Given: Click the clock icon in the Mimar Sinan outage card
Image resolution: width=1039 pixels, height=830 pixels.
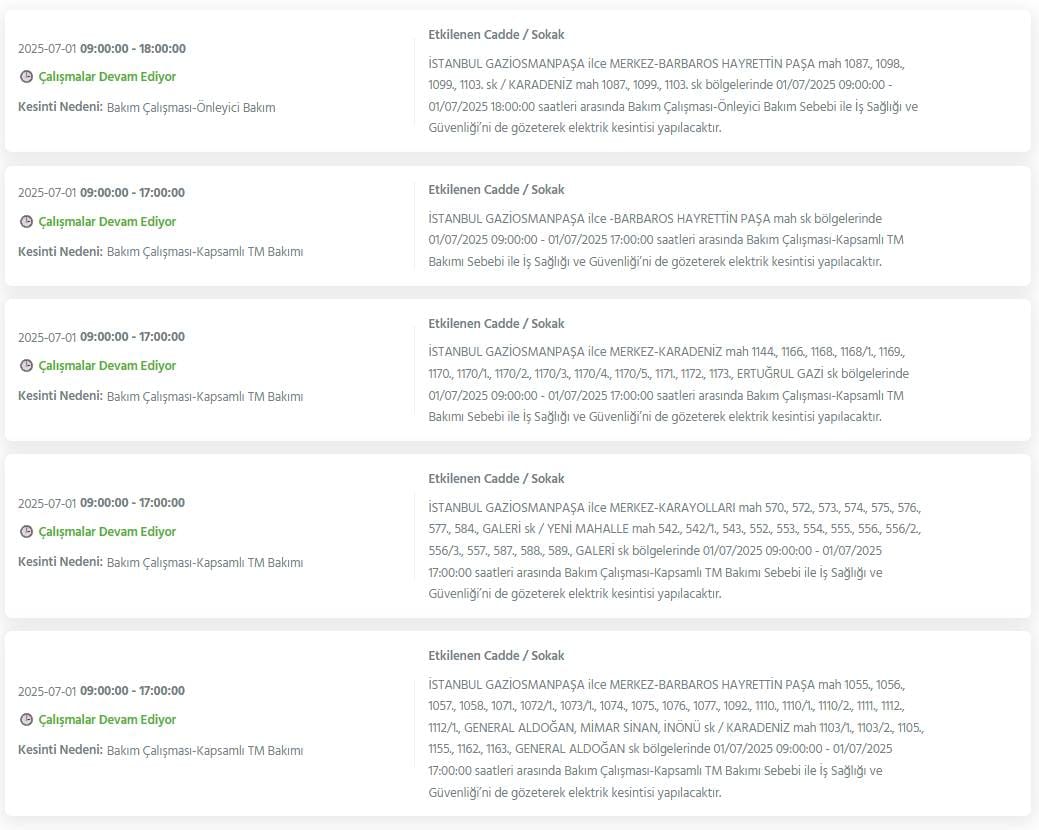Looking at the screenshot, I should click(x=26, y=720).
